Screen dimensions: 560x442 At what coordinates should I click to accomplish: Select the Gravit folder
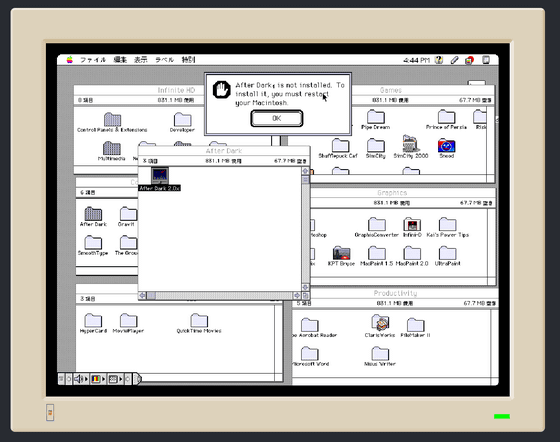click(127, 216)
